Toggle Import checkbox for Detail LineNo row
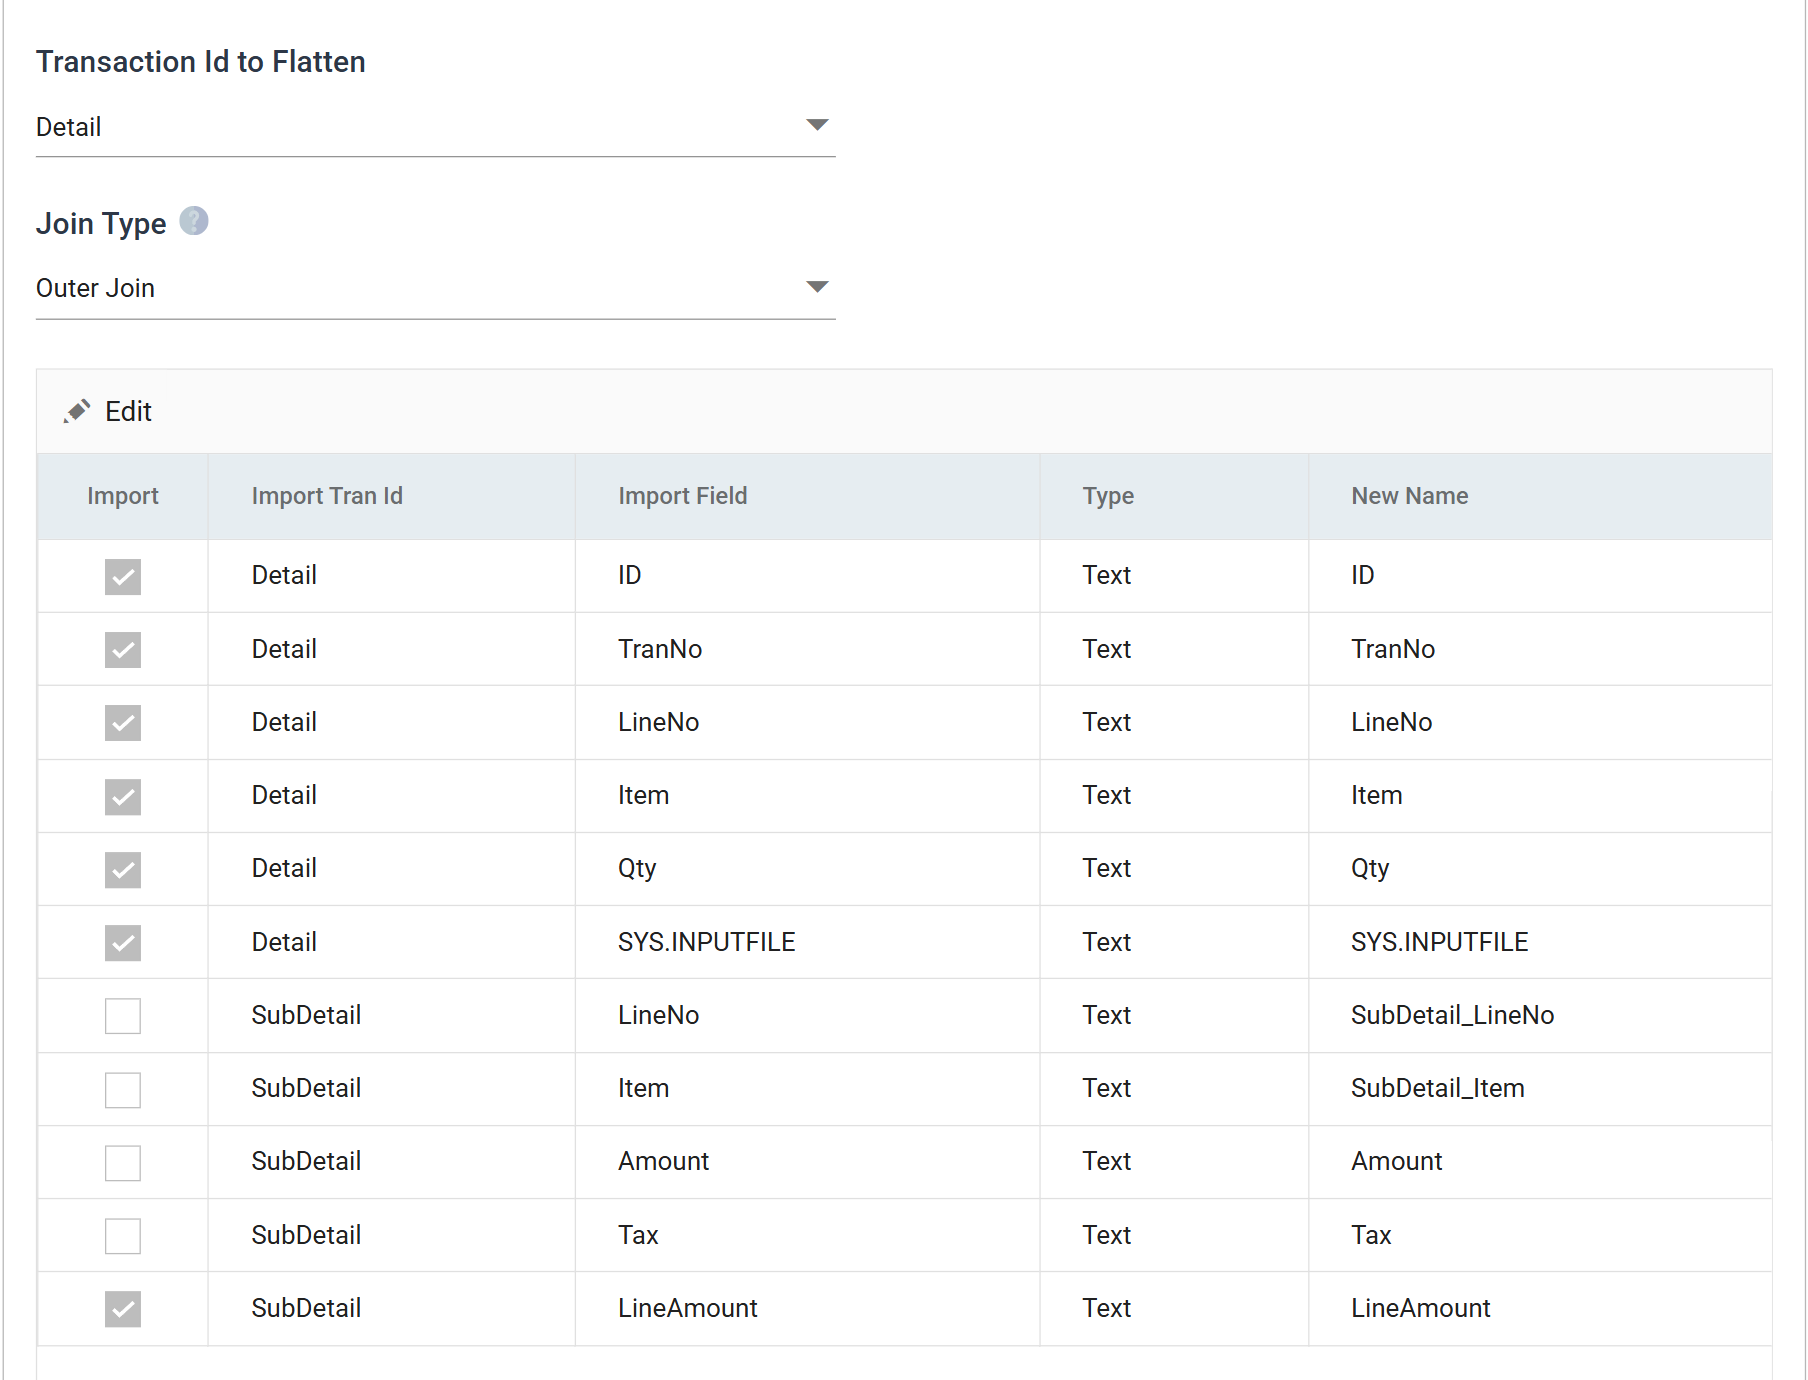This screenshot has width=1808, height=1380. [123, 723]
